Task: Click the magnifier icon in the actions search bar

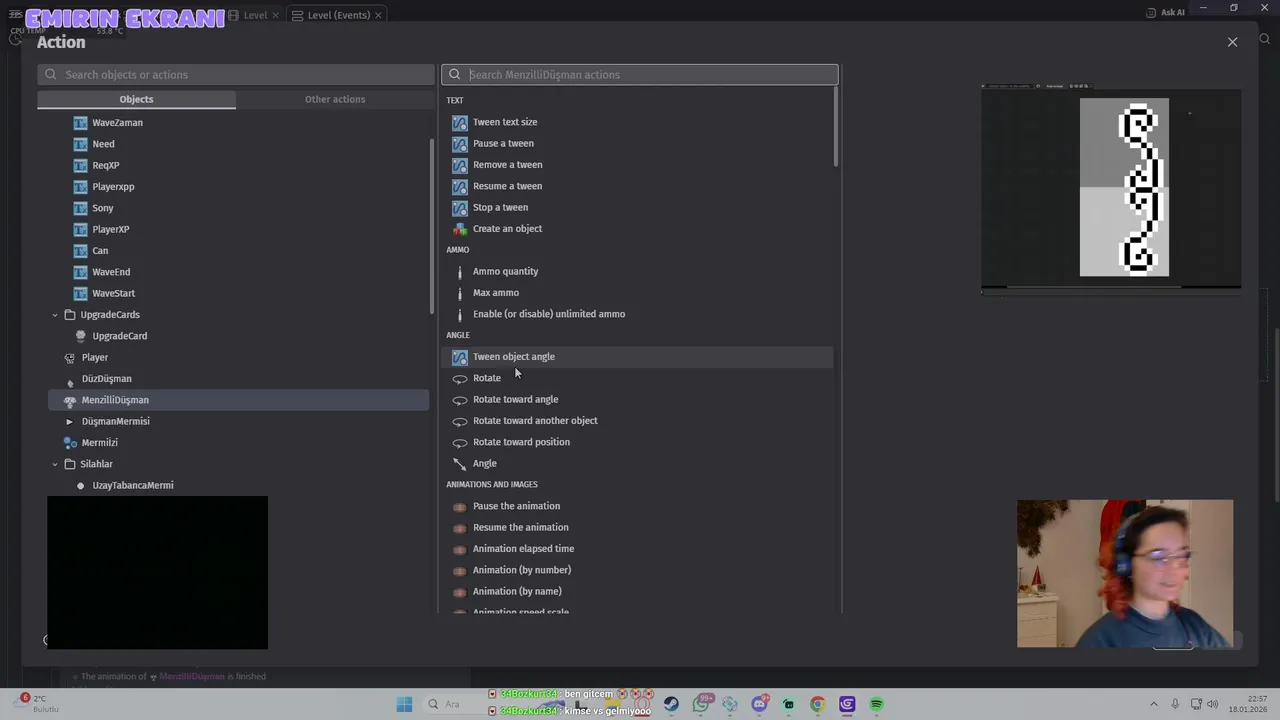Action: coord(454,74)
